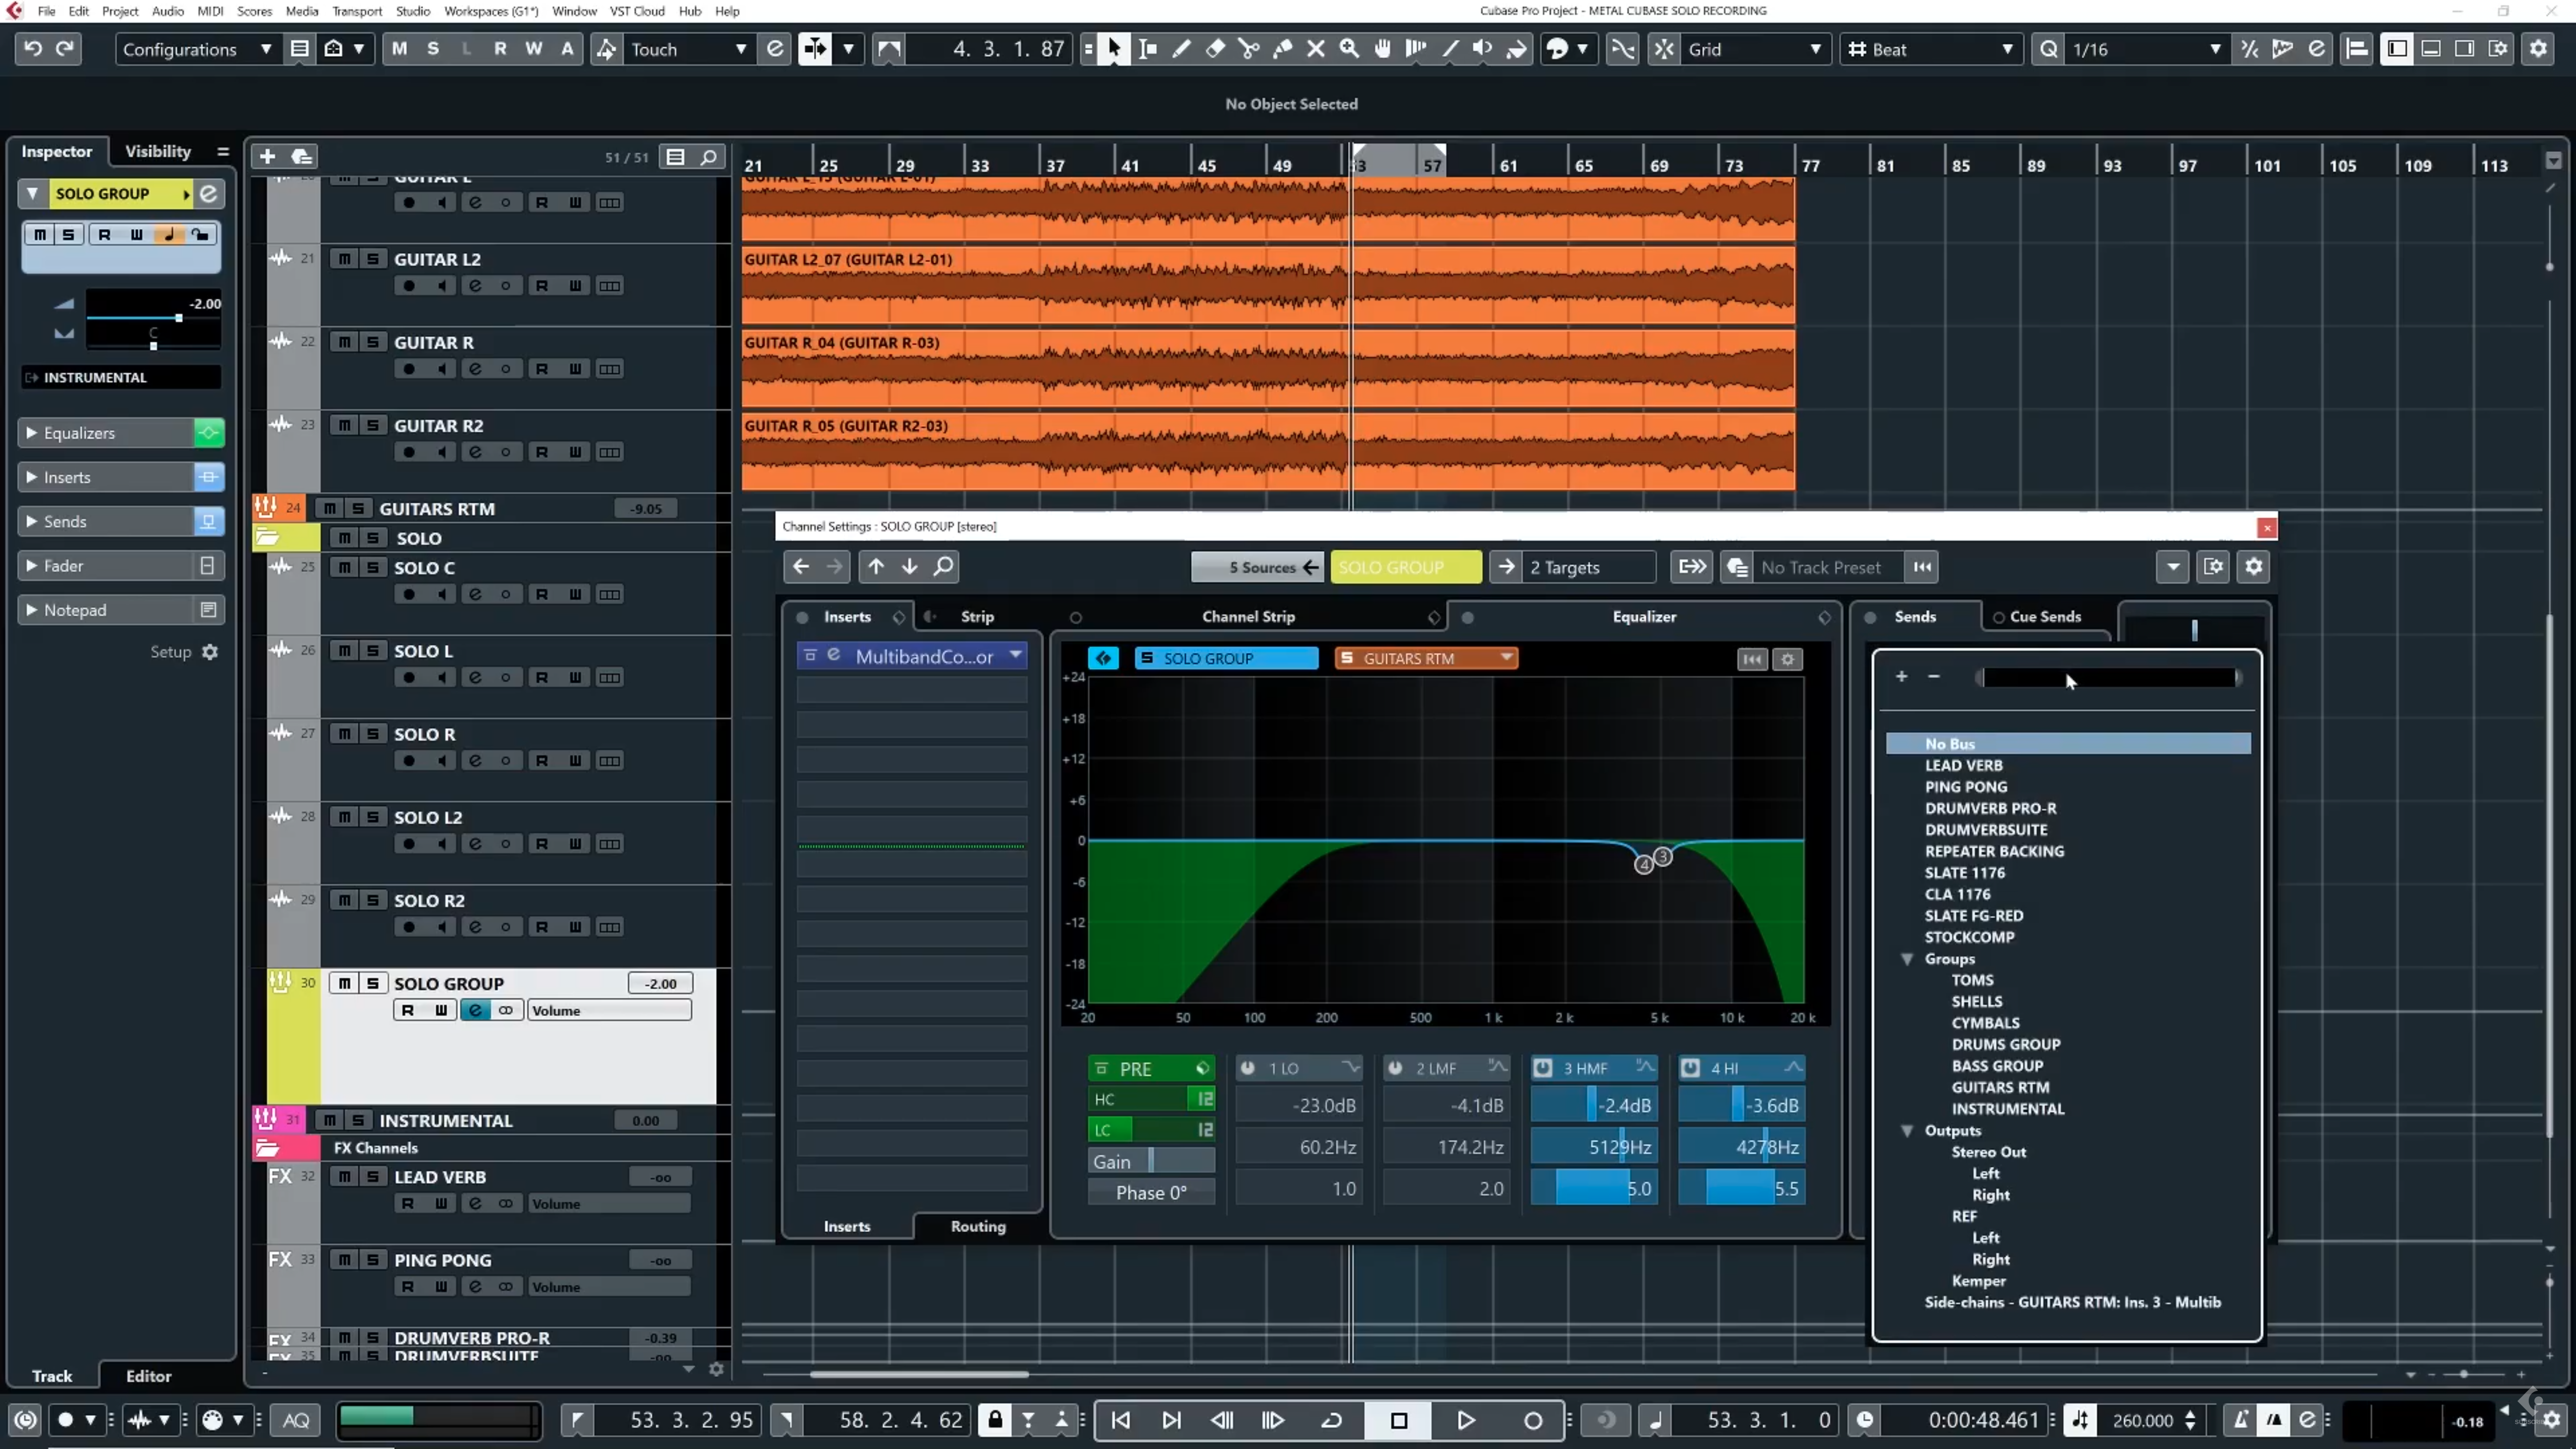This screenshot has height=1449, width=2576.
Task: Click the Add Track plus icon
Action: 267,157
